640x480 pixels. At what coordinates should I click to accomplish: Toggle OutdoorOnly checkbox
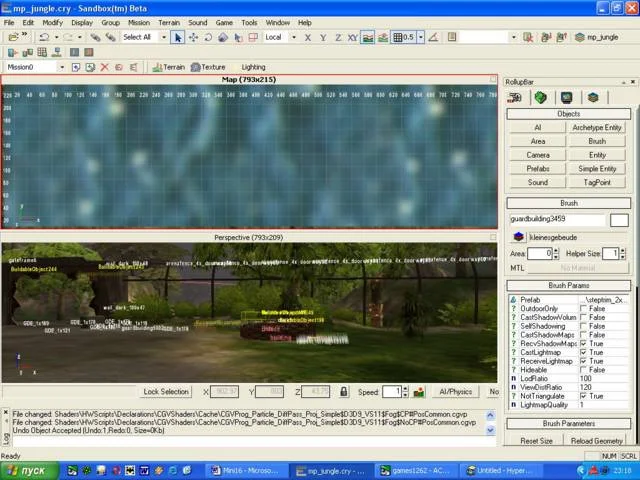(584, 309)
